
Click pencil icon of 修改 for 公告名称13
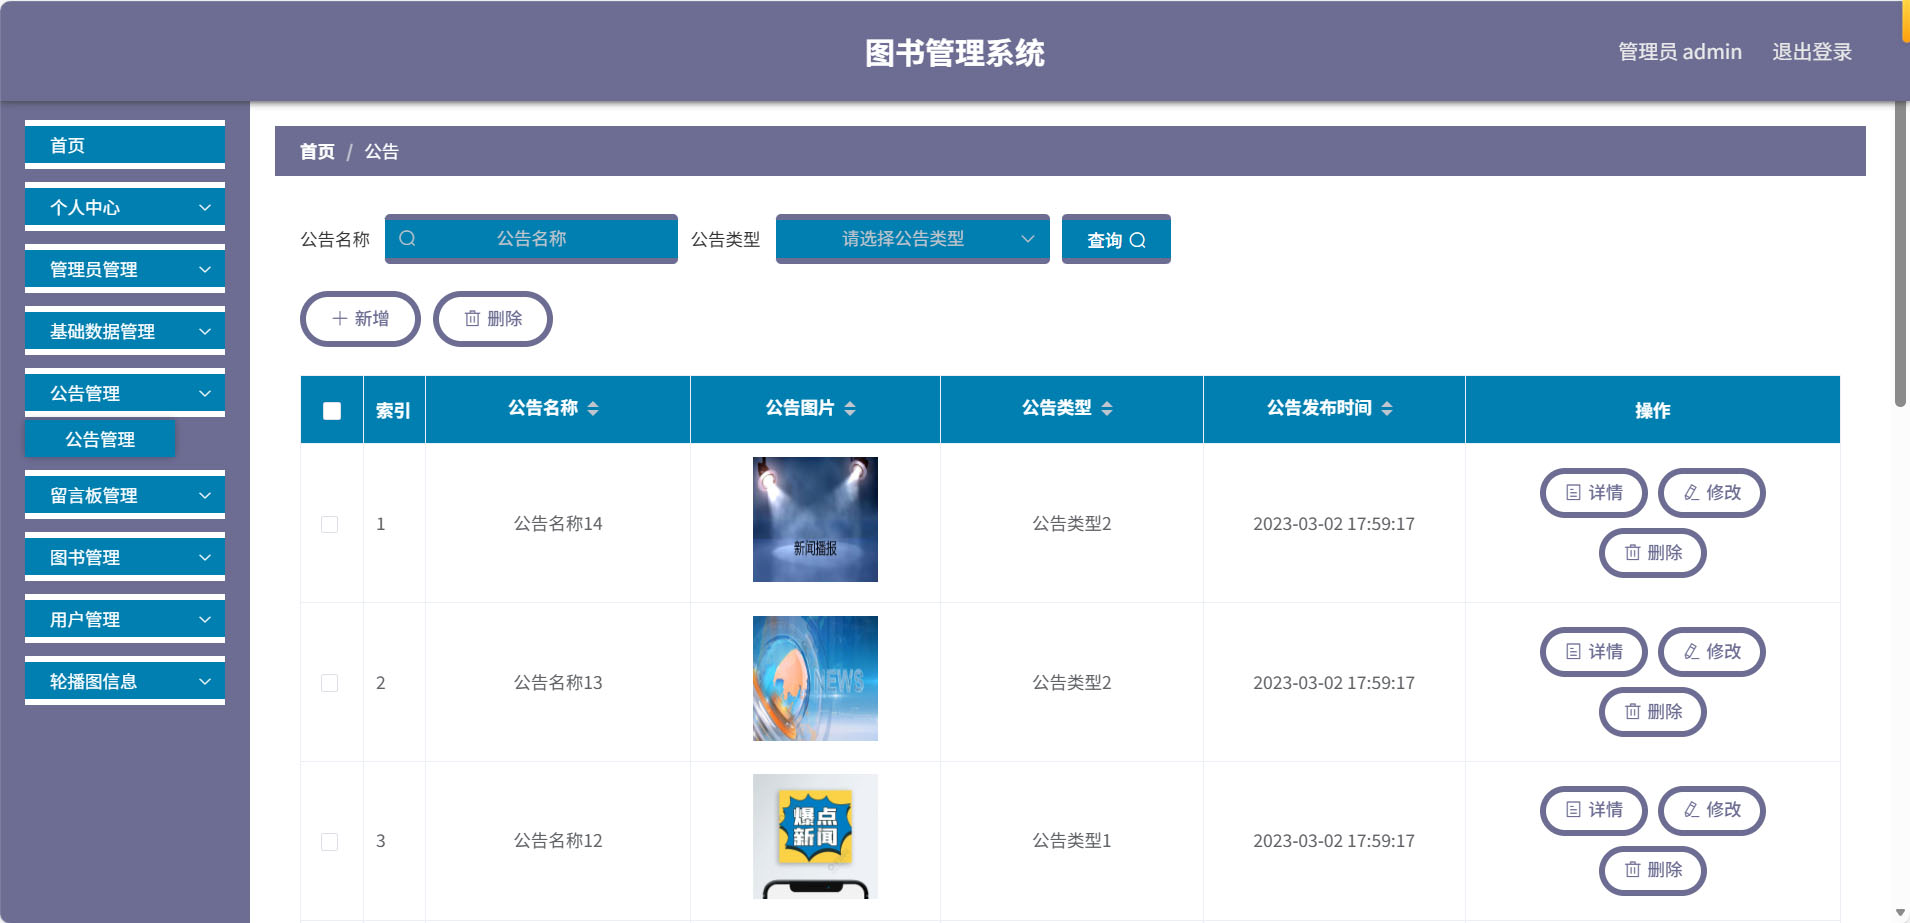1691,652
